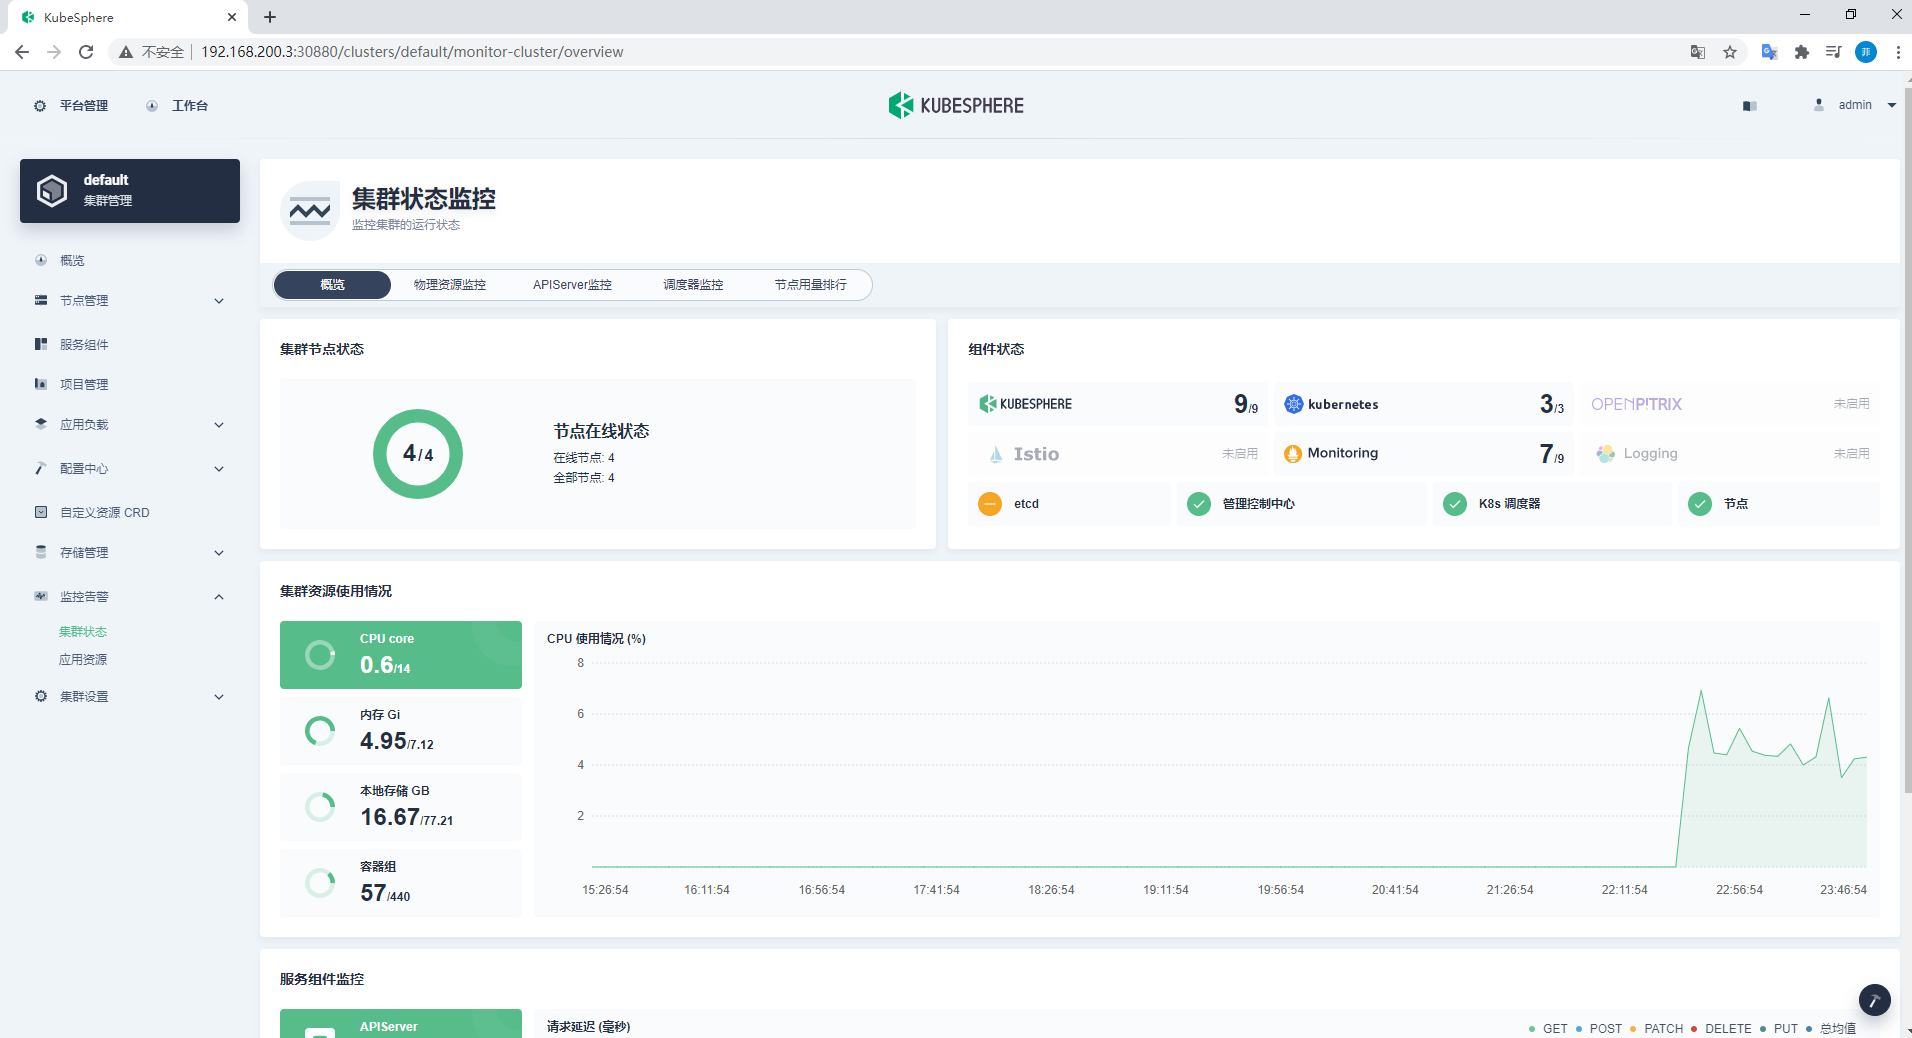
Task: Expand the 应用负载 chevron
Action: click(219, 425)
